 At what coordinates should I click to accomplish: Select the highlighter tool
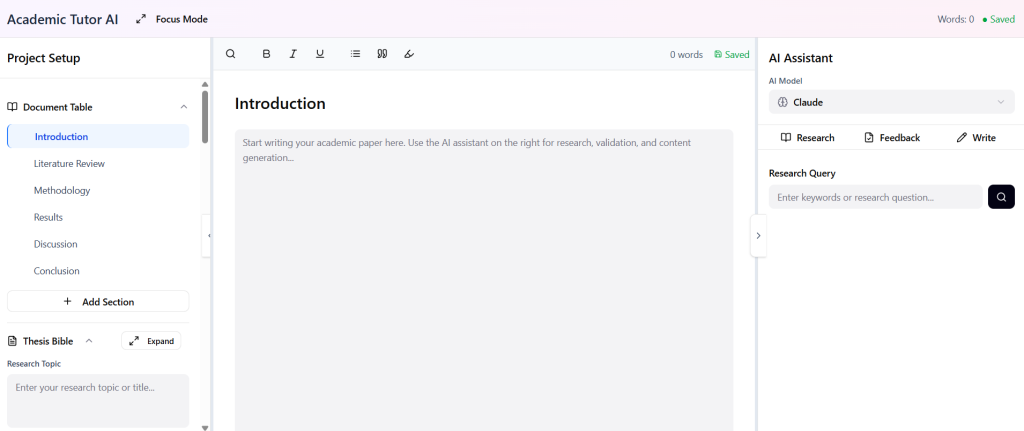pyautogui.click(x=409, y=54)
